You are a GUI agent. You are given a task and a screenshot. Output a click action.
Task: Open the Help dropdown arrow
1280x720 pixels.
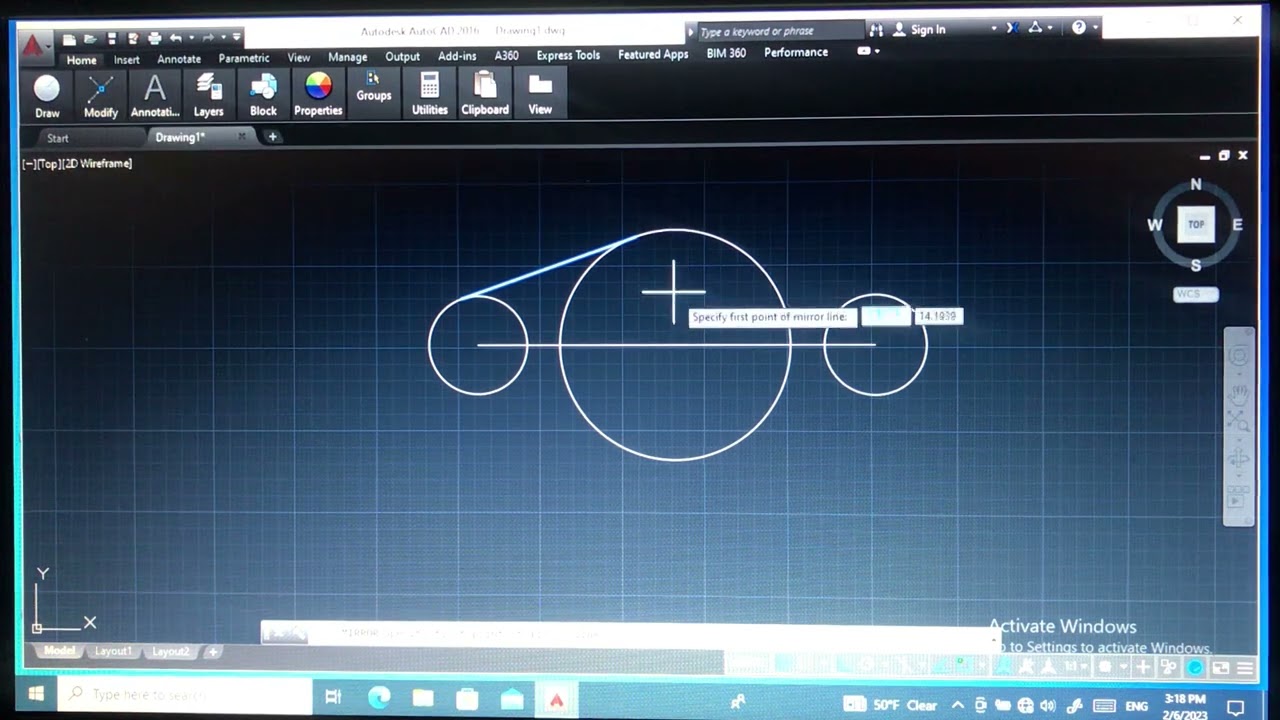1096,27
